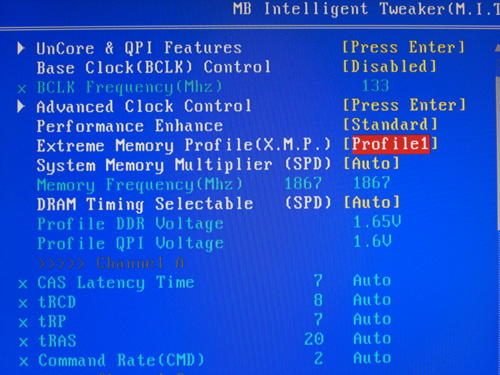Click the x lock marker beside tRAS
This screenshot has height=375, width=500.
pos(23,342)
